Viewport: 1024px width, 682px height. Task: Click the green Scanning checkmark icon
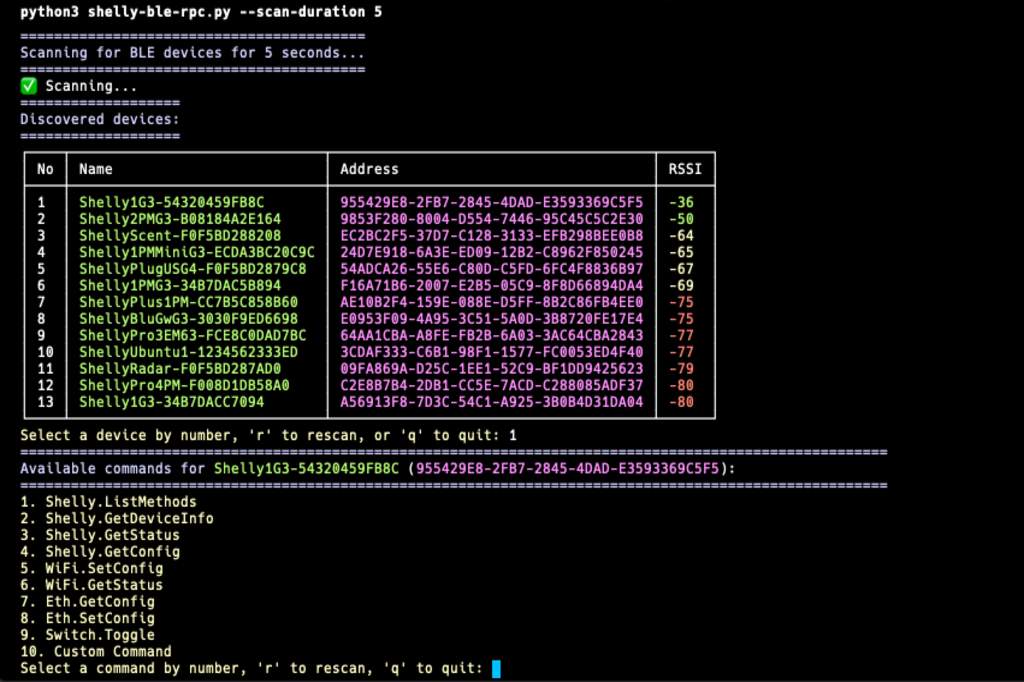tap(28, 86)
